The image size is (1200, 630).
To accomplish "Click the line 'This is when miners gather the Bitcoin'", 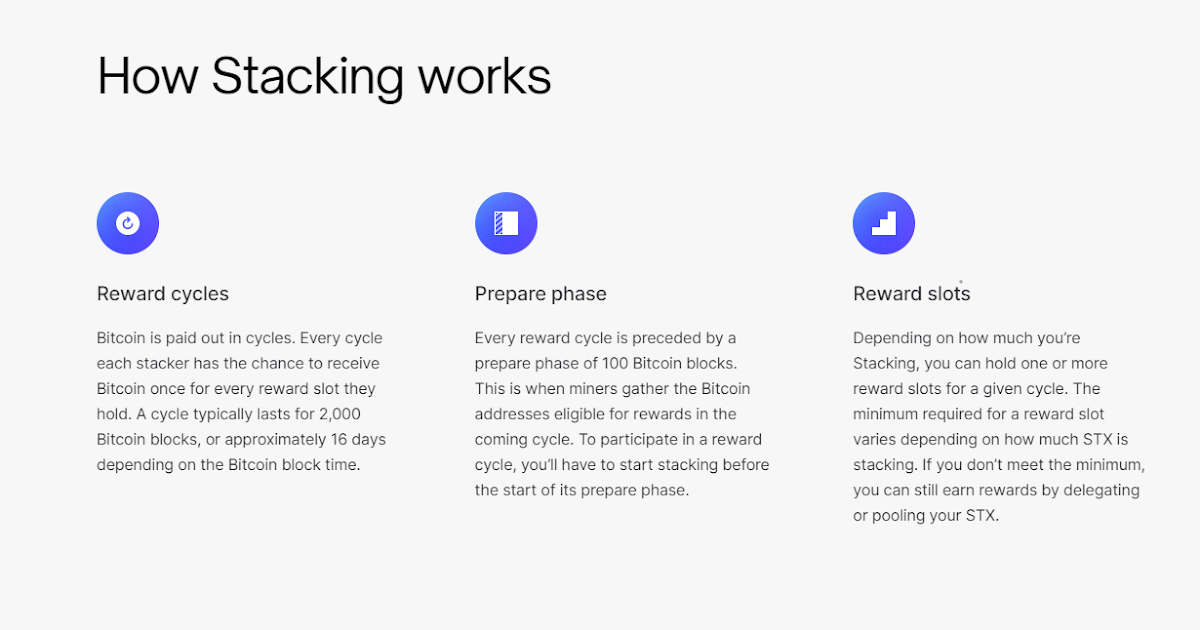I will click(x=613, y=388).
